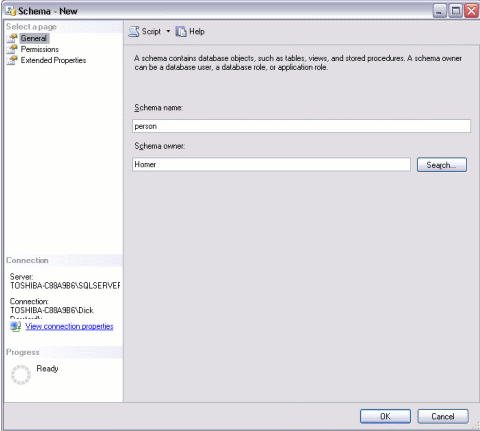
Task: Focus the Schema owner field containing Homer
Action: pos(271,164)
